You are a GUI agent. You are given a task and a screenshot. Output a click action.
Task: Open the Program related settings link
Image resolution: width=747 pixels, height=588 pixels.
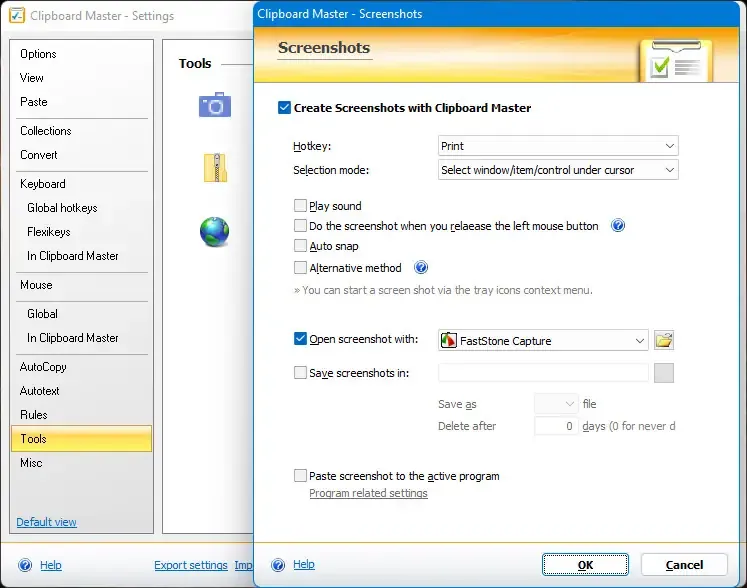tap(368, 493)
